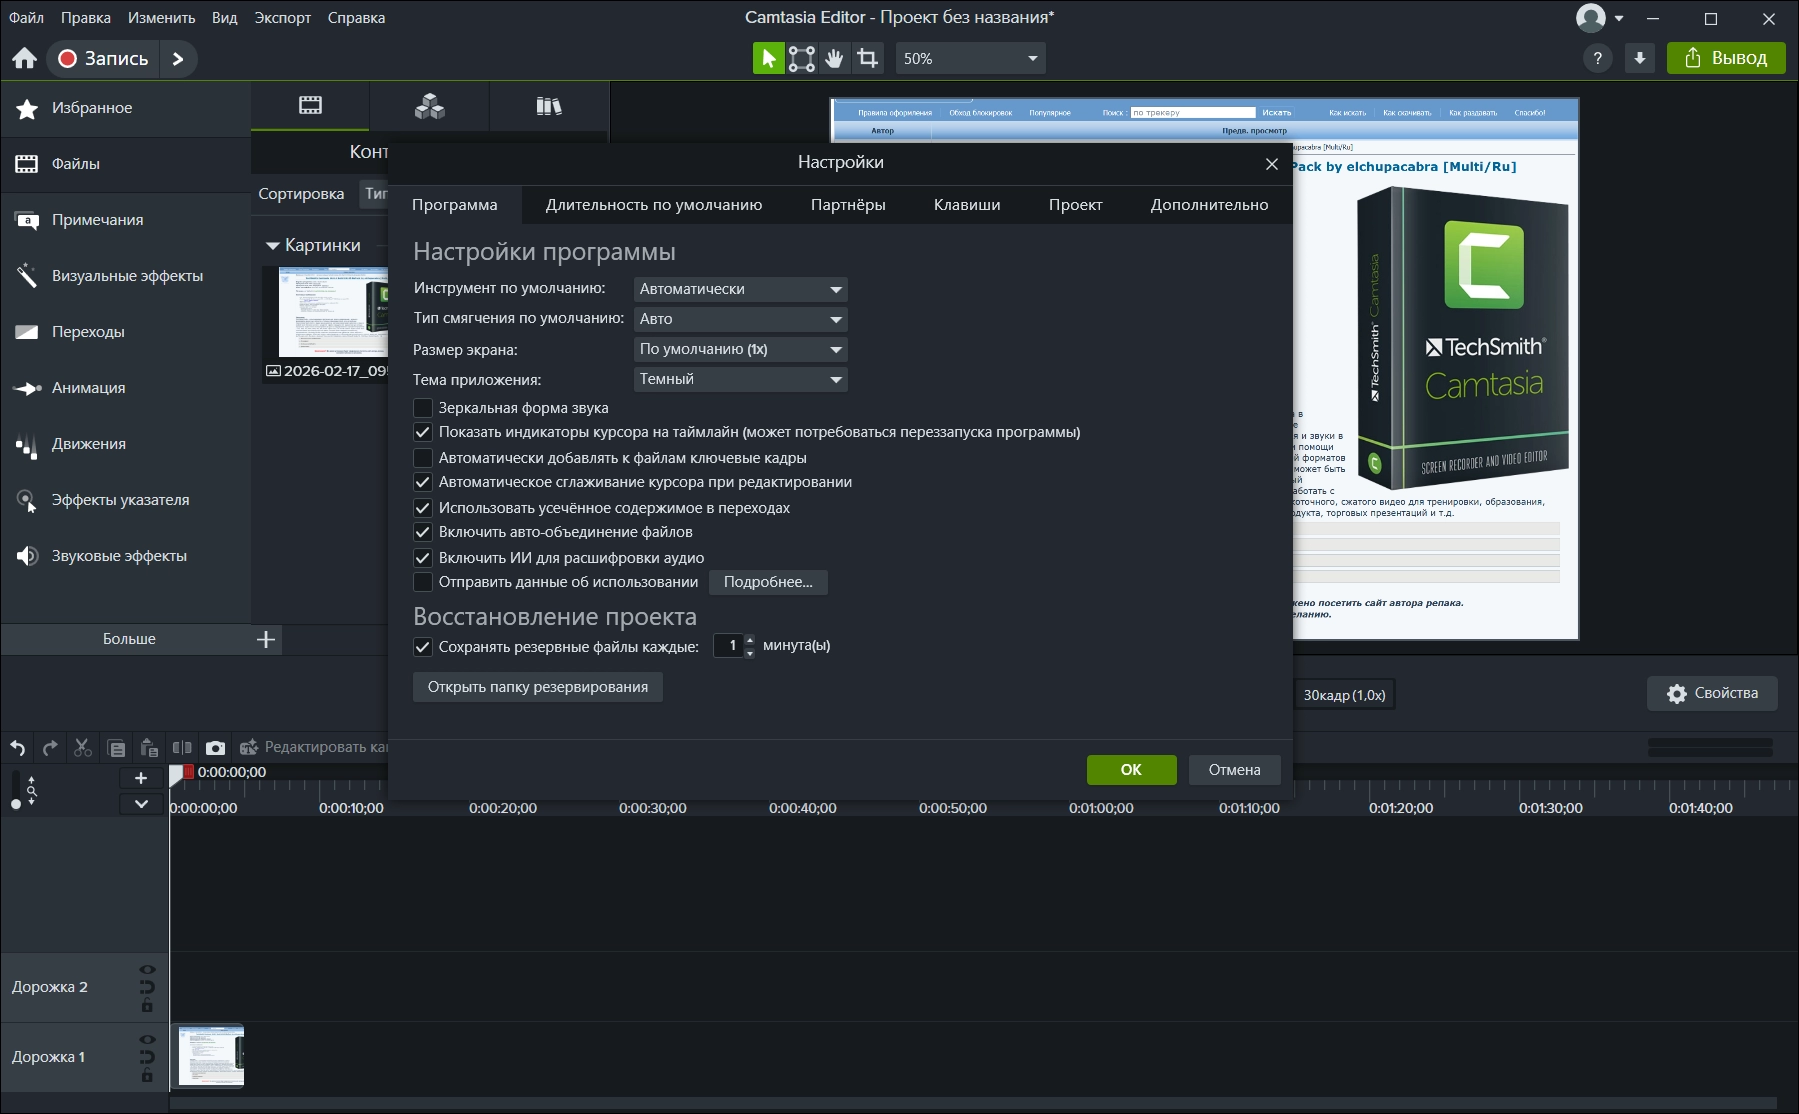Click the undo arrow above the timeline

(x=18, y=748)
